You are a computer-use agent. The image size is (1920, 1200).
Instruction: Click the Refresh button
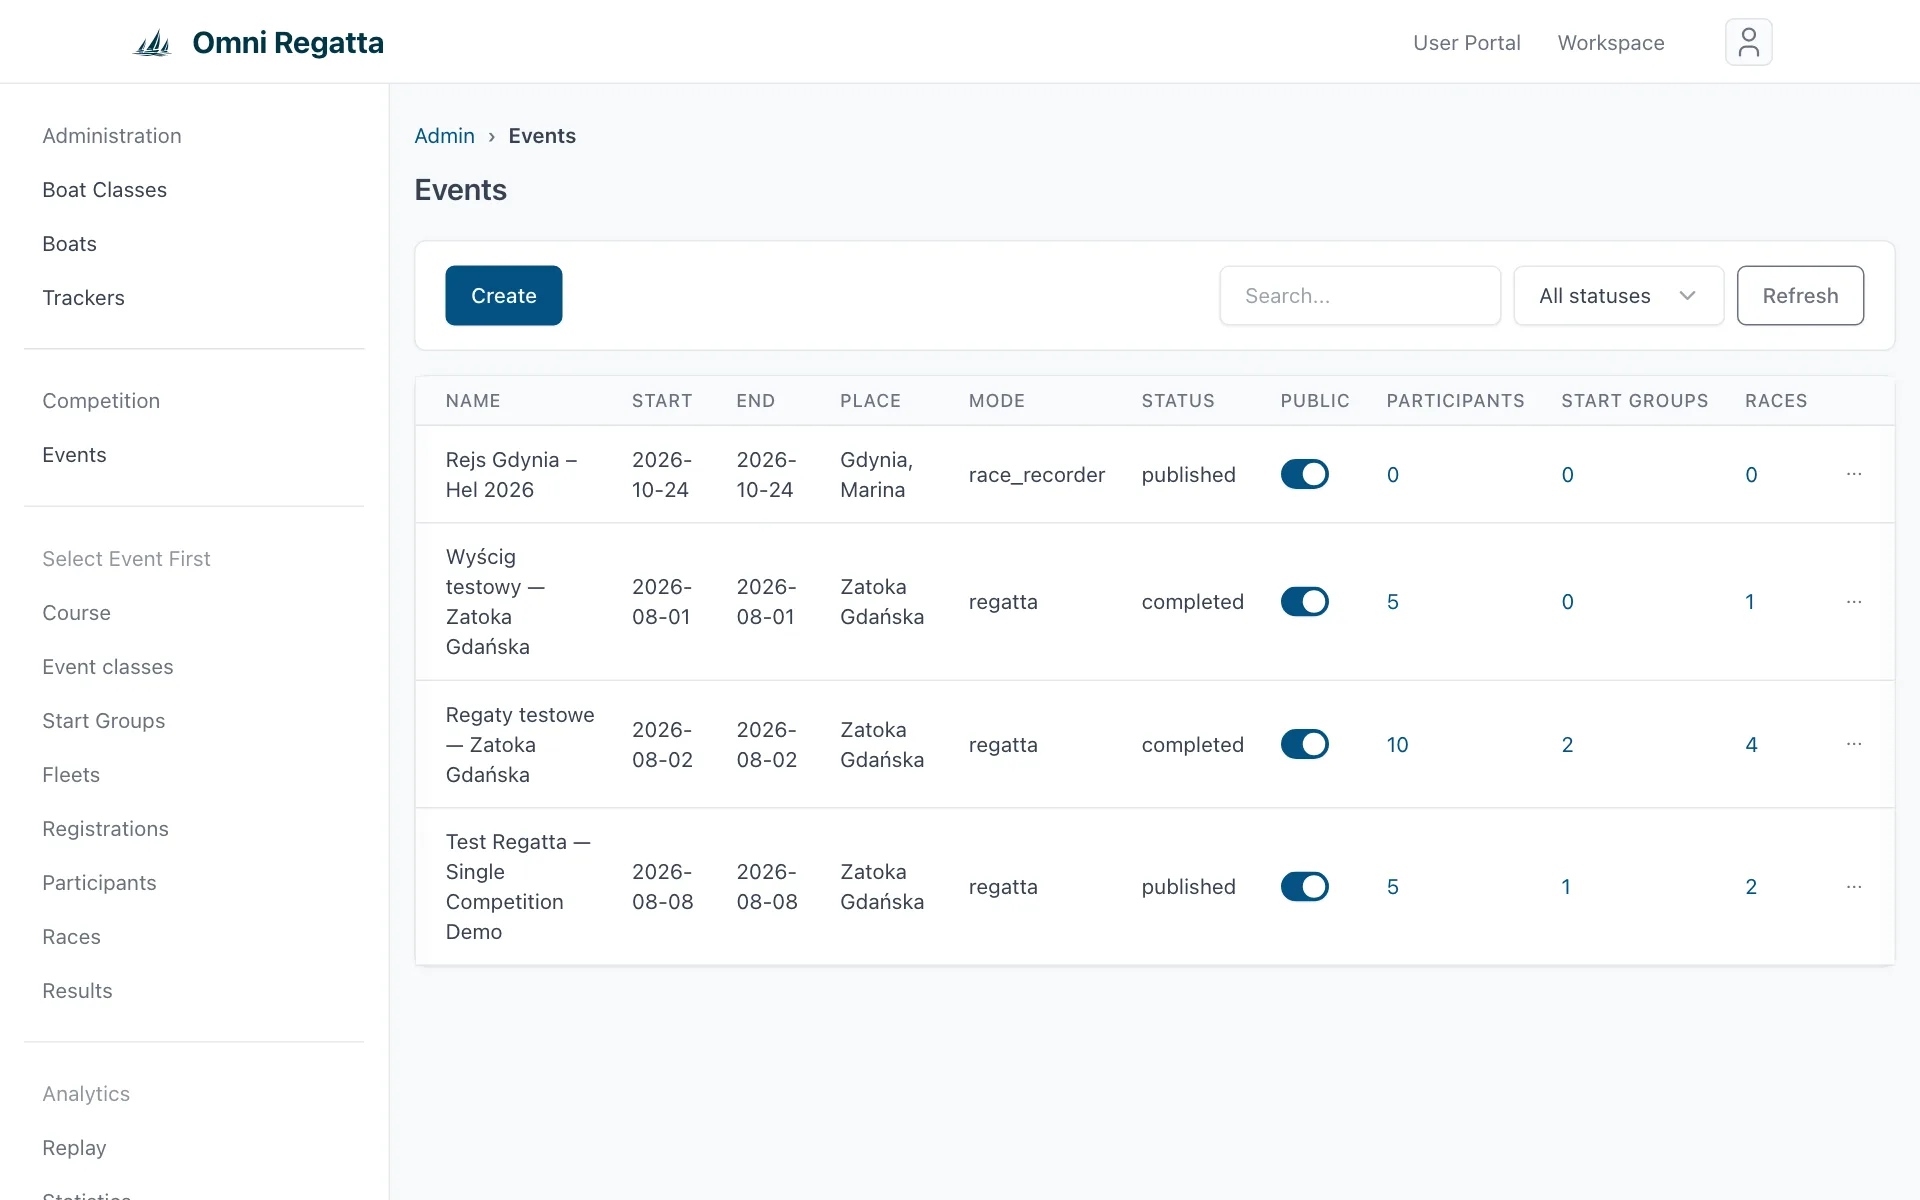tap(1800, 296)
